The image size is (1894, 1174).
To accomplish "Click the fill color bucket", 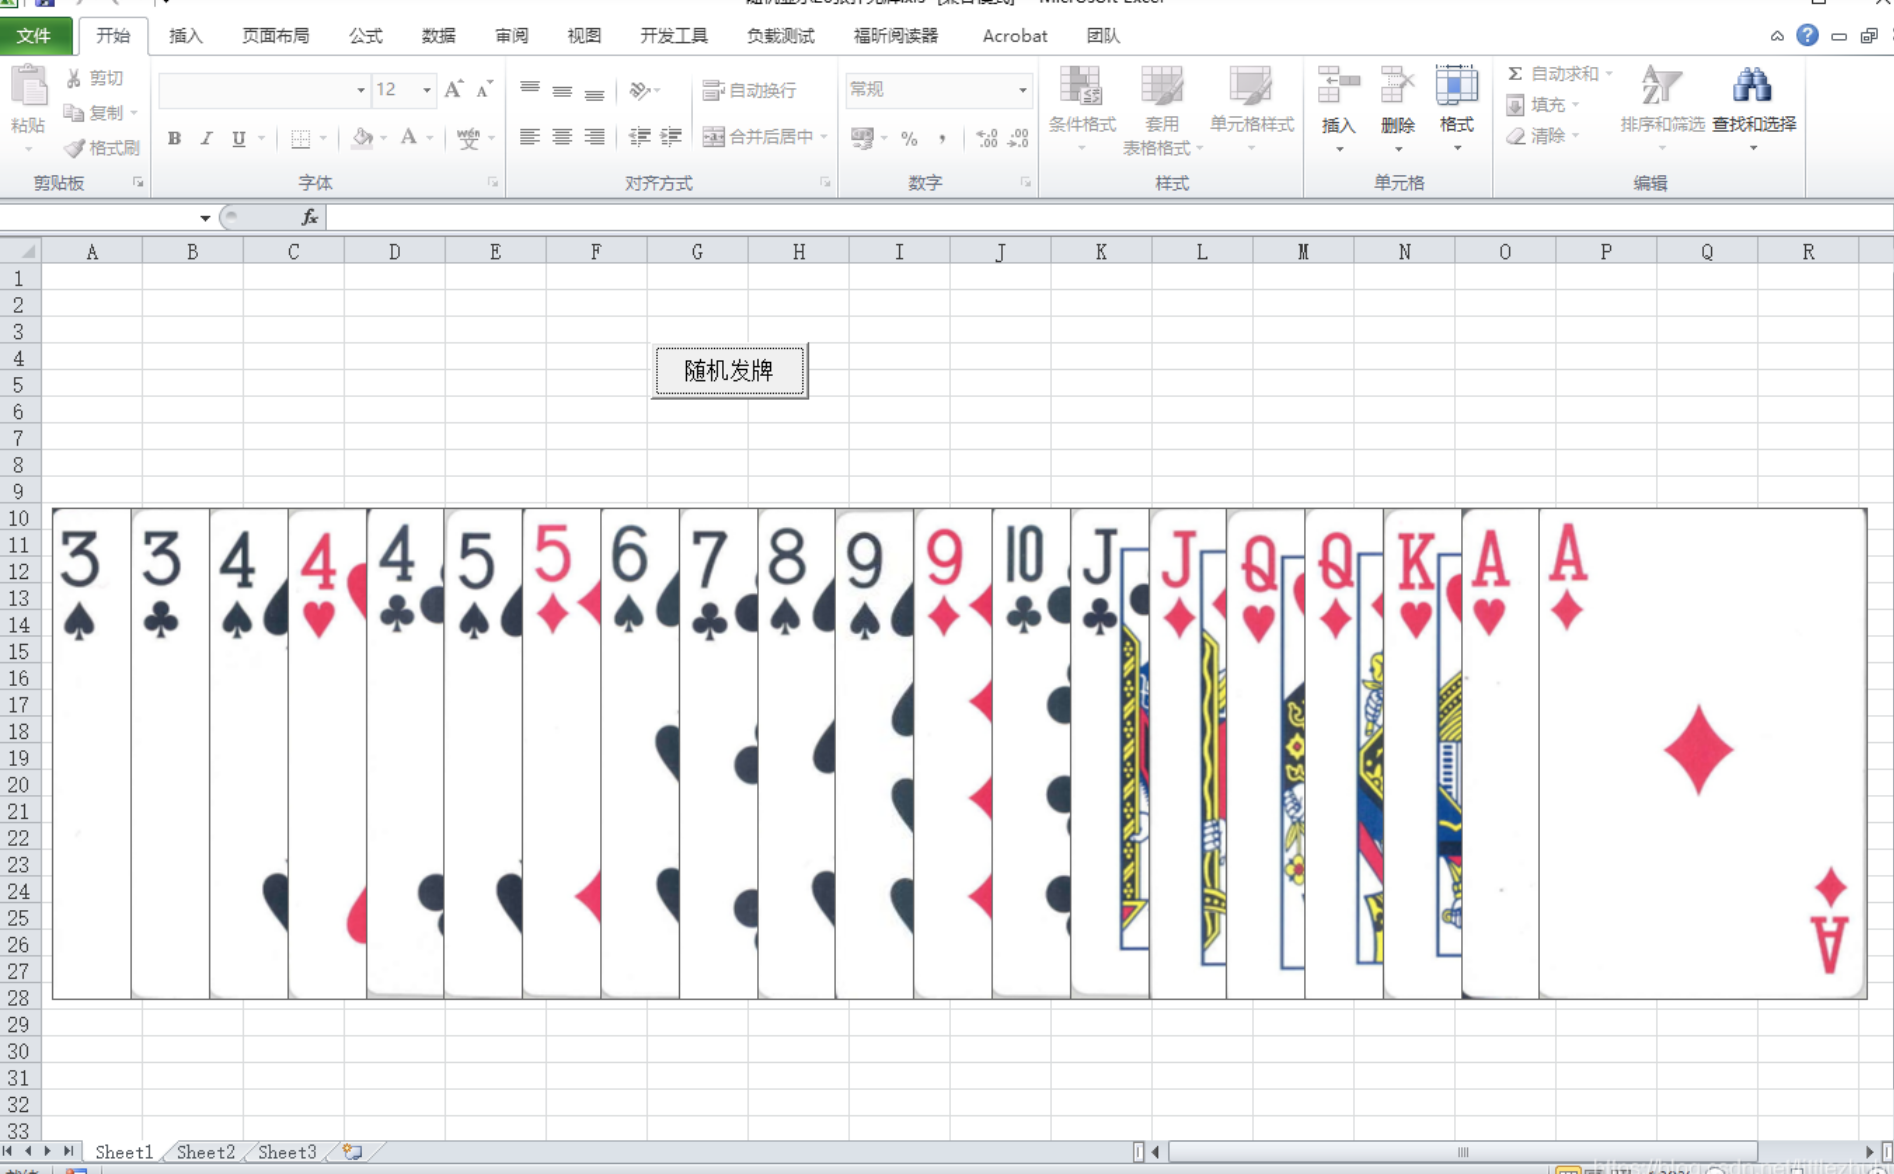I will pos(362,138).
